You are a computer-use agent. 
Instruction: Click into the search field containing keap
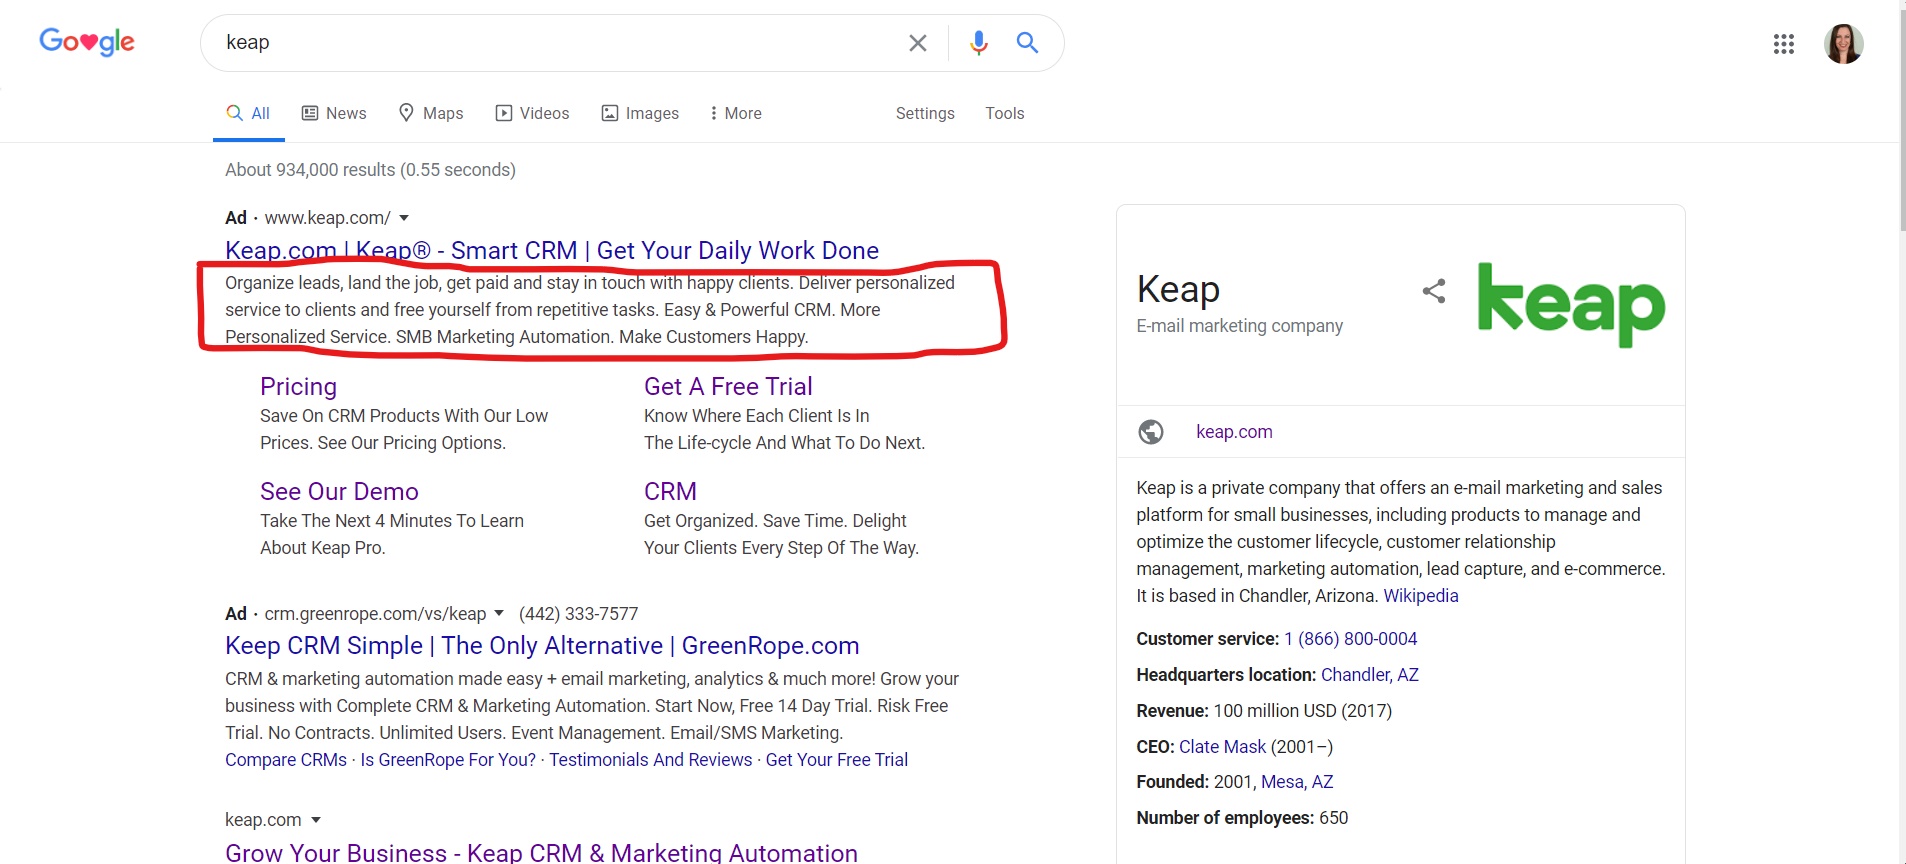pyautogui.click(x=560, y=42)
